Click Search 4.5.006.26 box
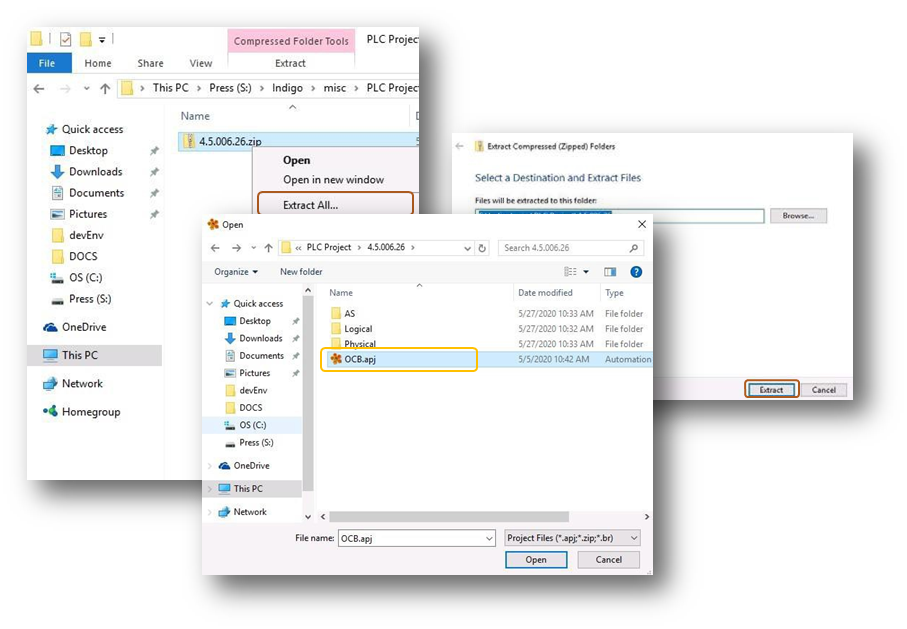The height and width of the screenshot is (629, 907). tap(570, 248)
